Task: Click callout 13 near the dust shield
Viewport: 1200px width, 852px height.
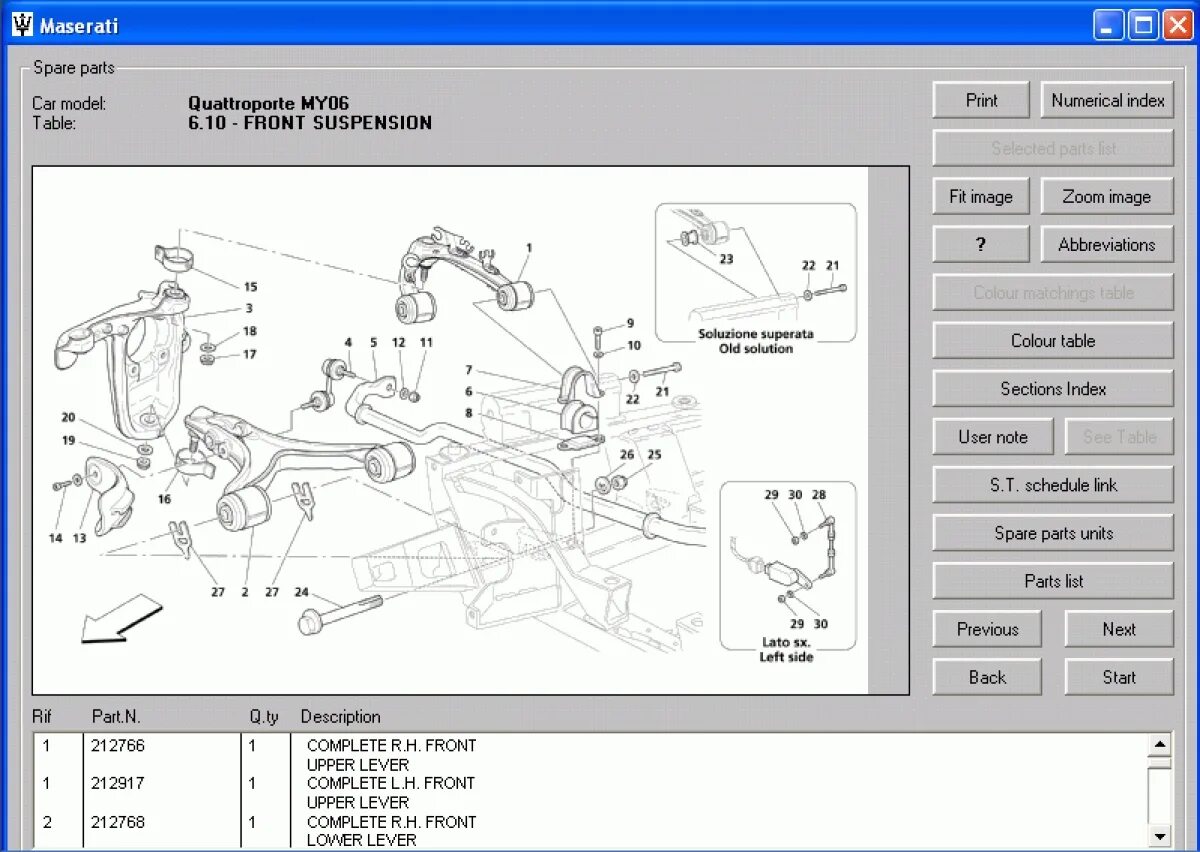Action: (79, 538)
